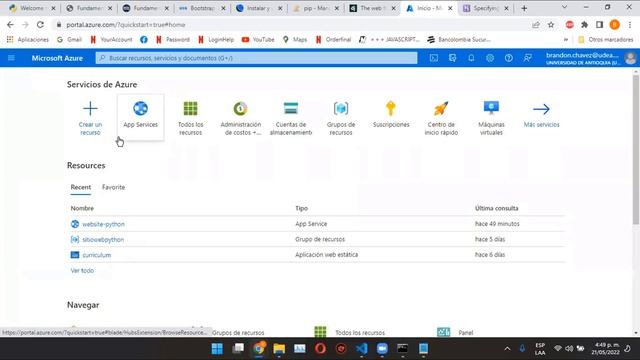
Task: Open Todos los recursos under Navegar
Action: click(360, 333)
